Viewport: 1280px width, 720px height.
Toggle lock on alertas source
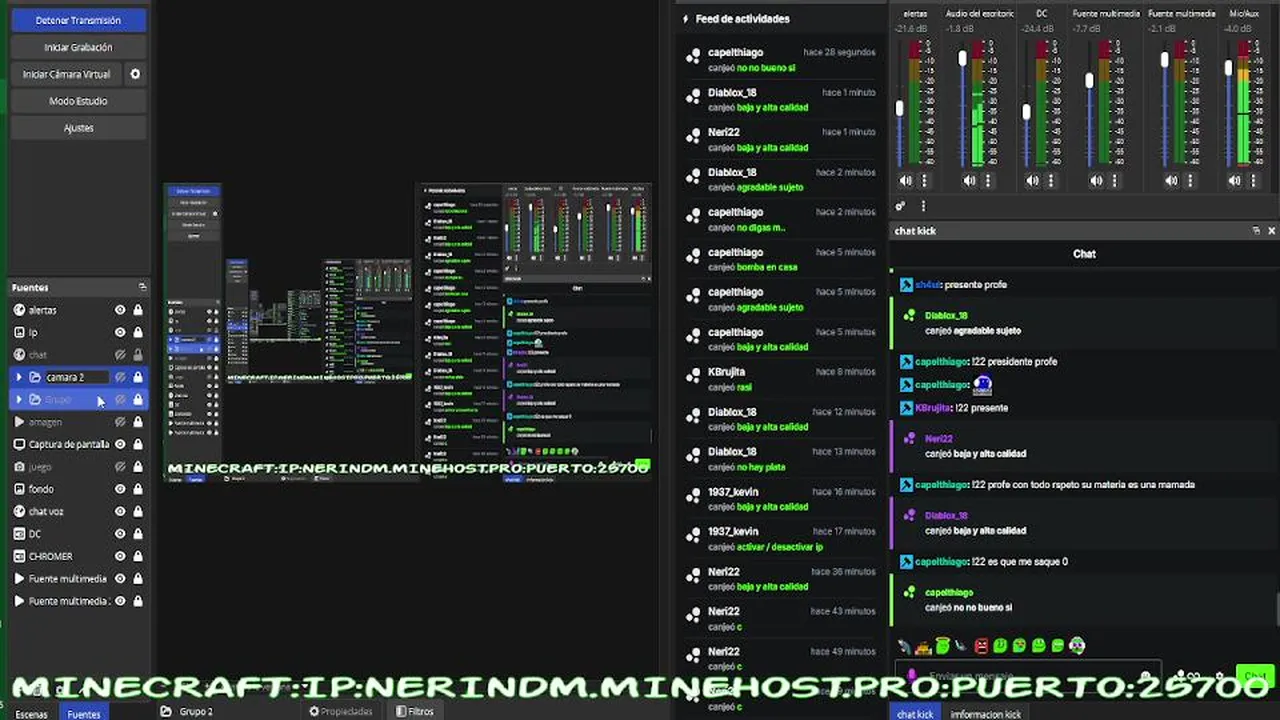(x=138, y=310)
